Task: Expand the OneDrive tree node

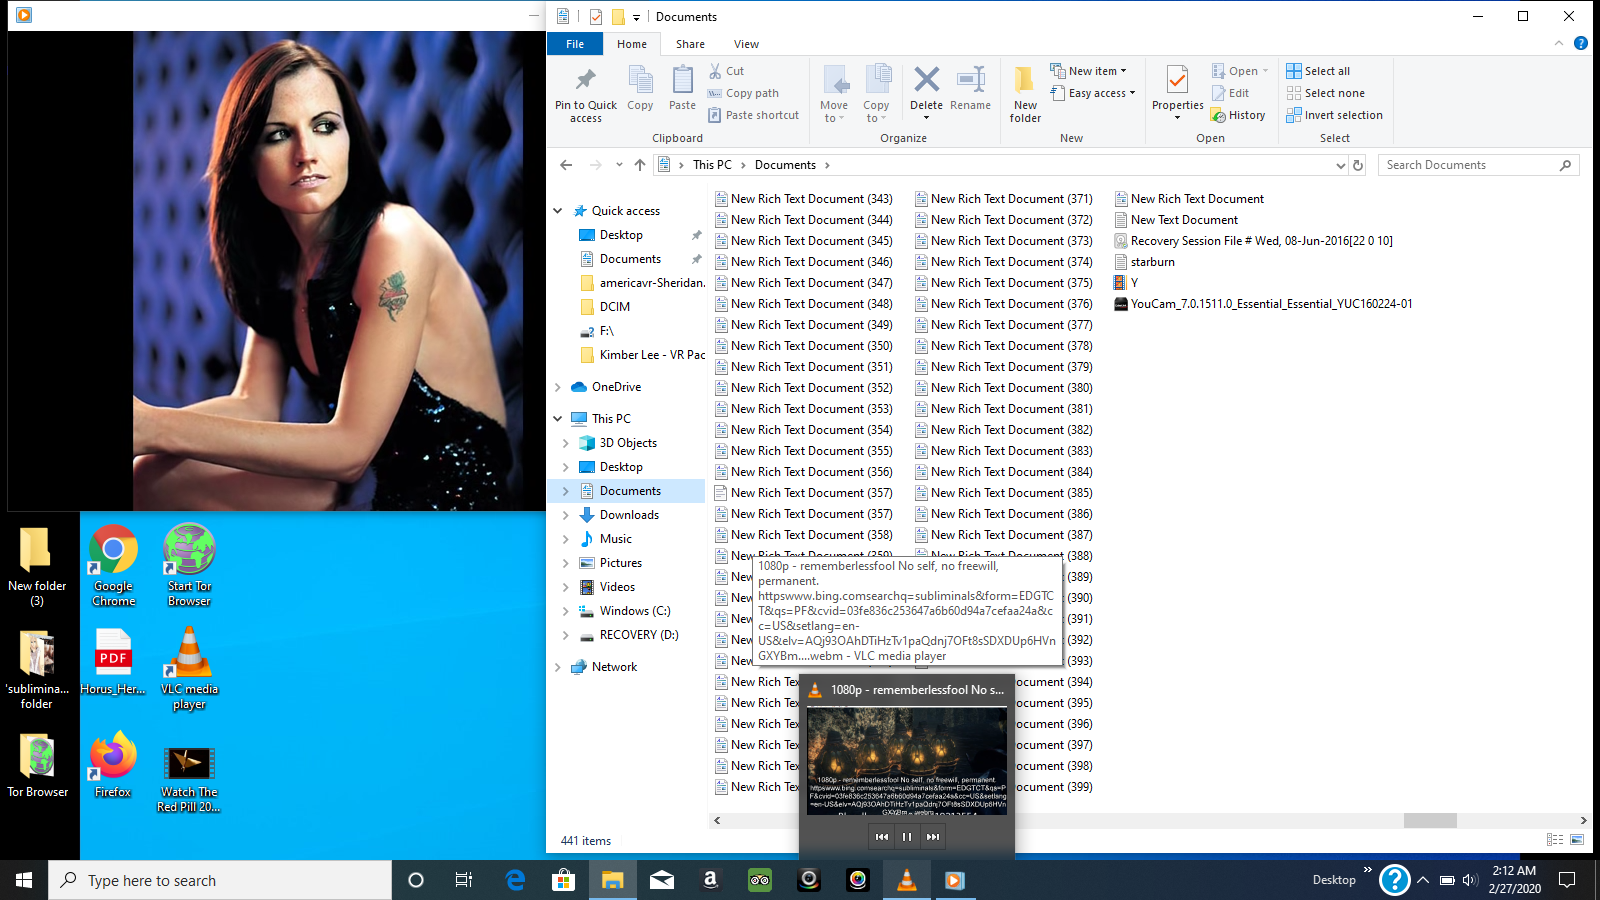Action: 558,387
